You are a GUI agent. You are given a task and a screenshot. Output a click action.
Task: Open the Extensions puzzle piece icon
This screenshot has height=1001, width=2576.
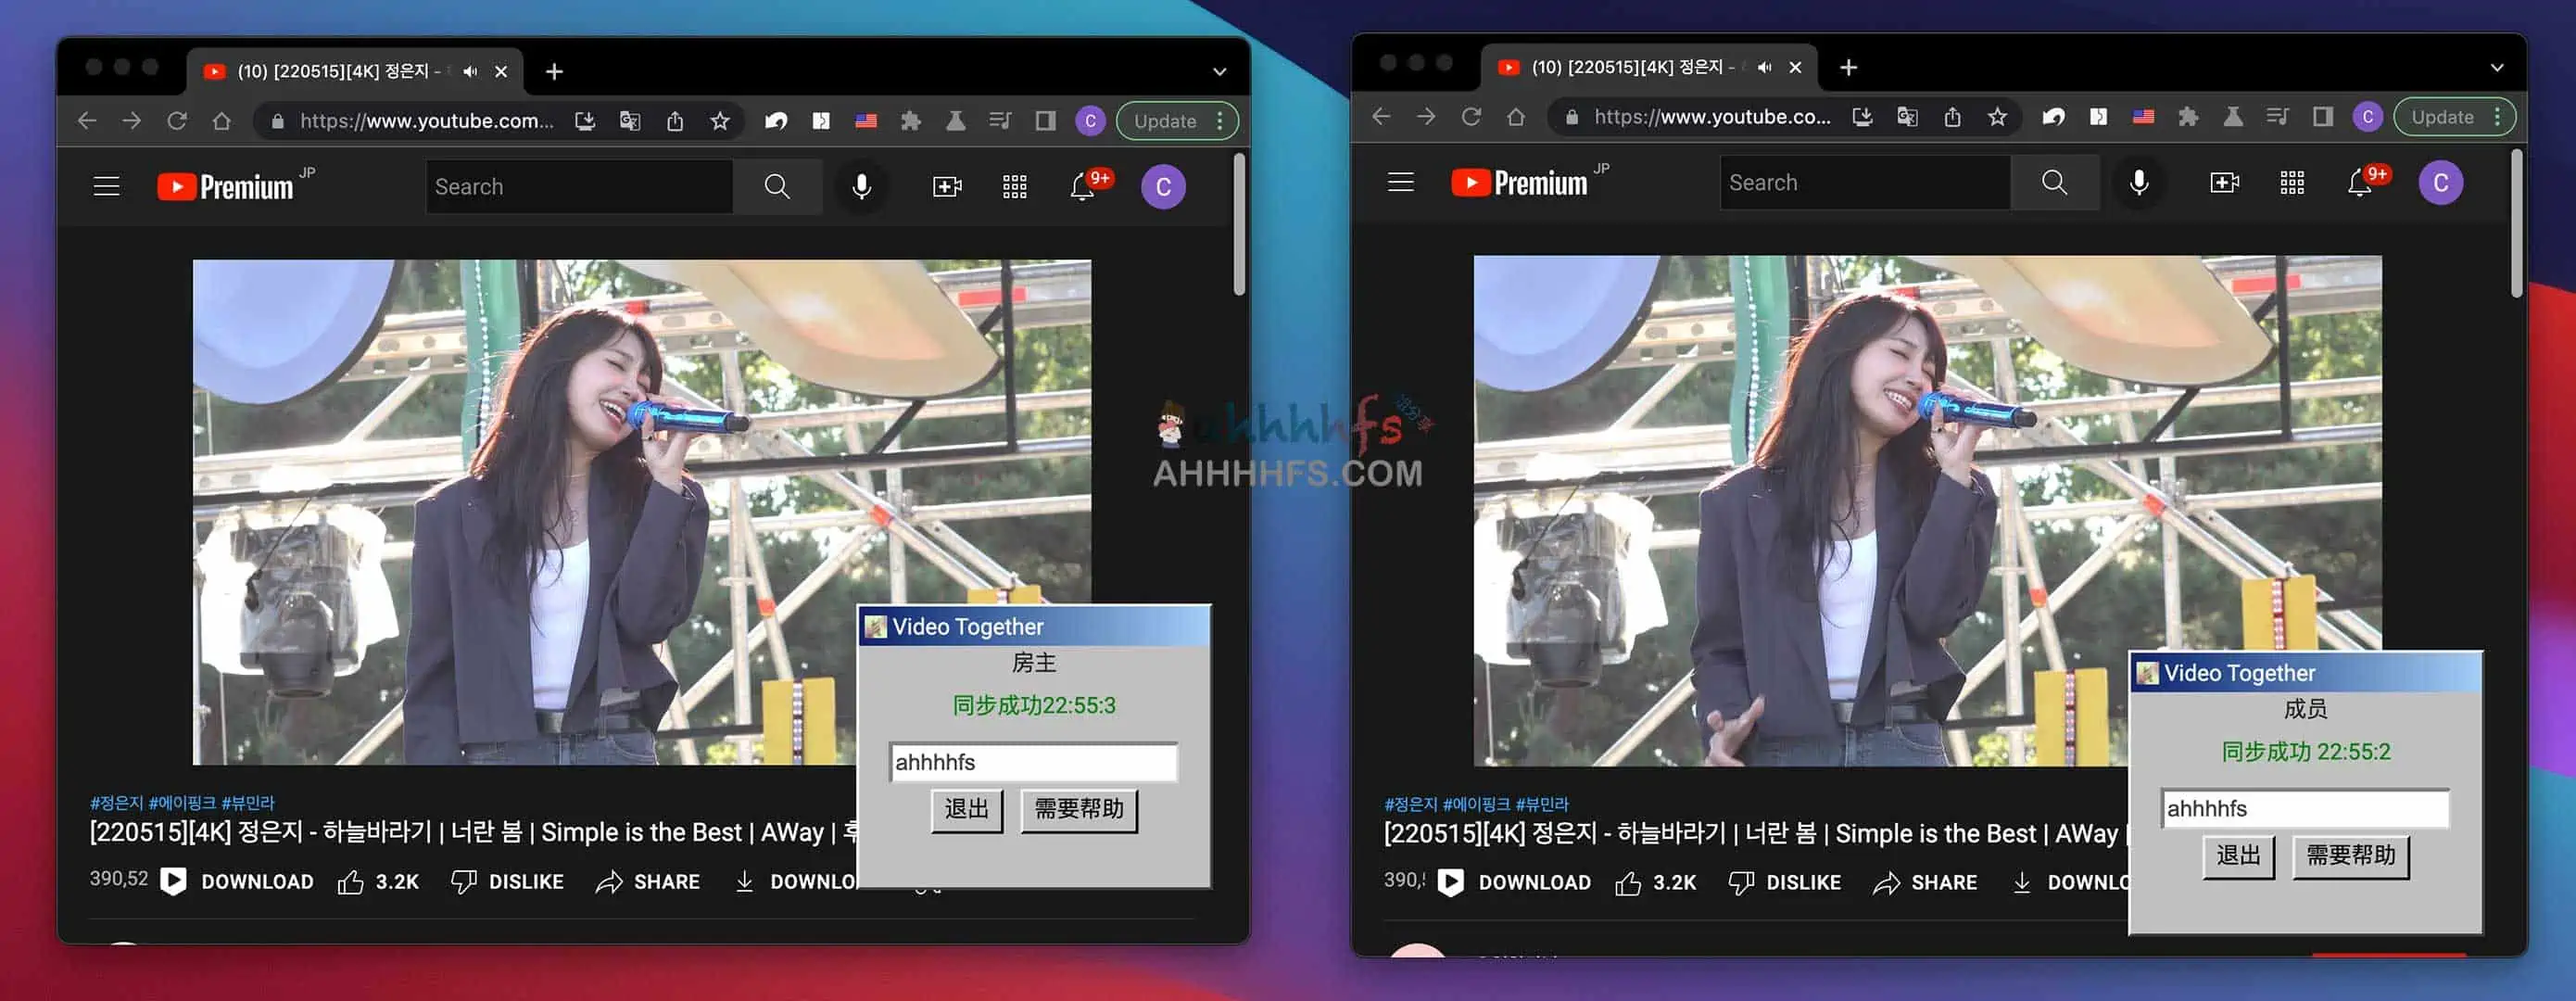[909, 120]
